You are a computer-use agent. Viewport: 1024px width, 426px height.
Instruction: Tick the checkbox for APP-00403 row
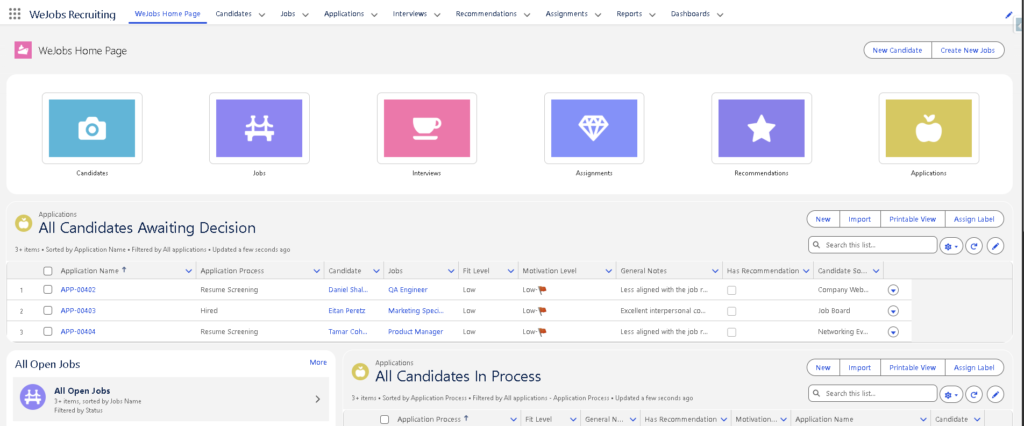click(x=48, y=311)
